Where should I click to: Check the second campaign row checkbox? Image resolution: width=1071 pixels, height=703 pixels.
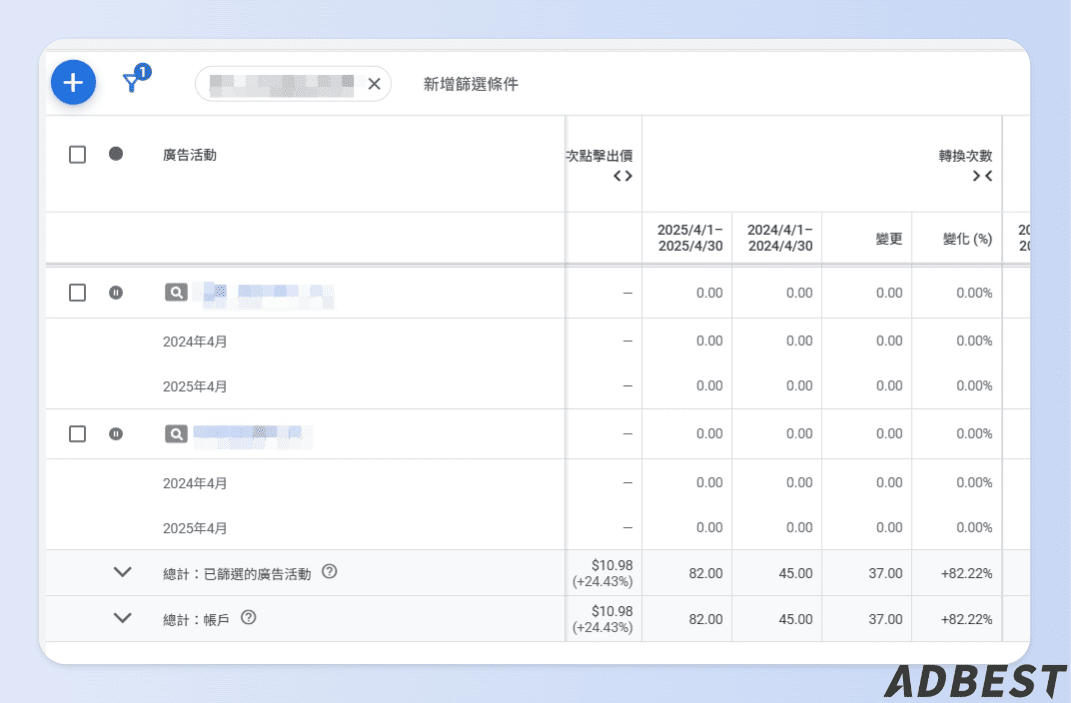click(x=77, y=433)
